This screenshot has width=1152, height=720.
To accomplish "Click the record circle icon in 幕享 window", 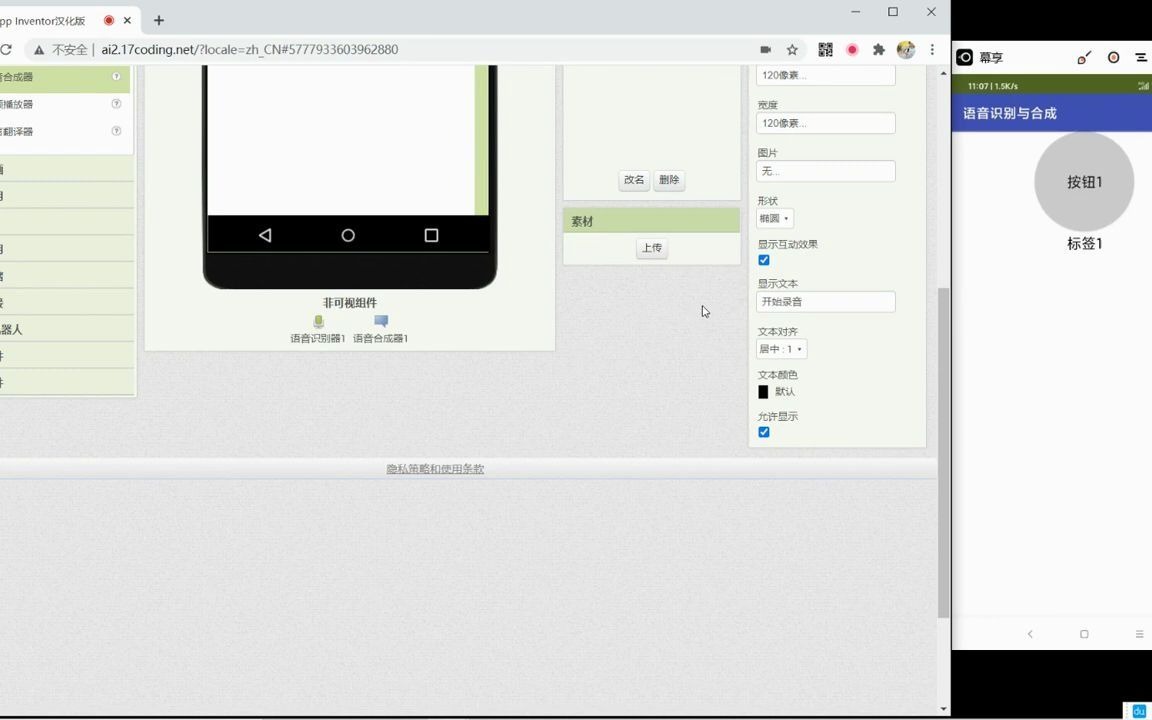I will [x=1114, y=57].
